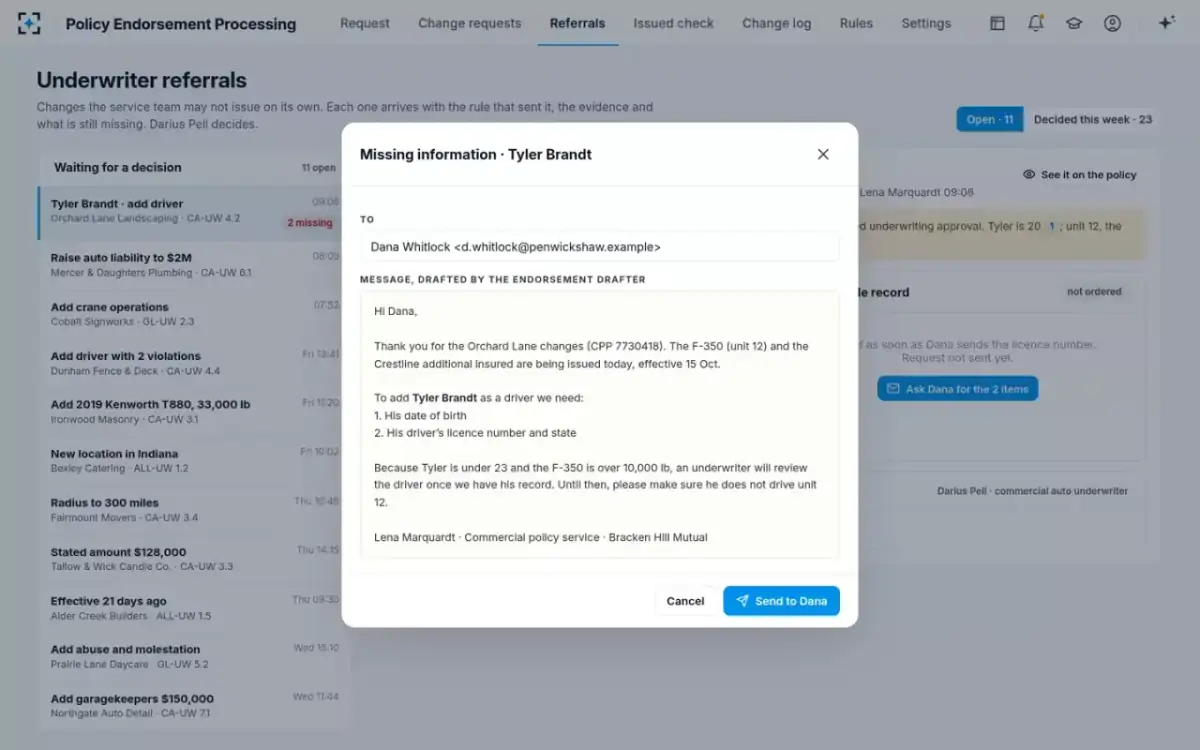Go to the Request tab
The image size is (1200, 750).
[365, 23]
